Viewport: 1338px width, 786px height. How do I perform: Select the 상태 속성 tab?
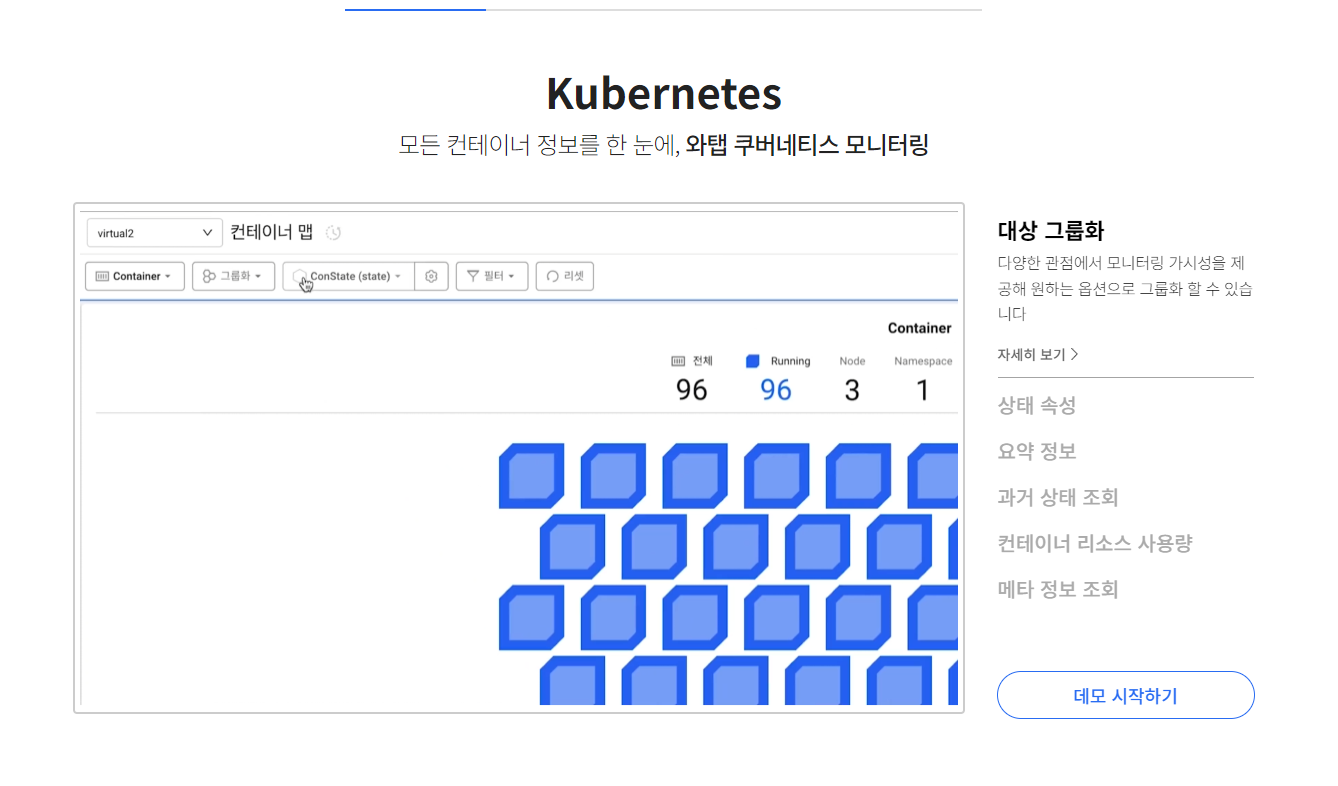[x=1037, y=406]
